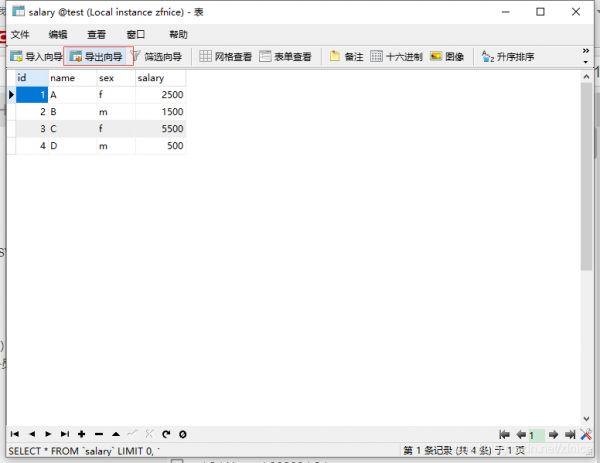Refresh the table data
The image size is (600, 463).
coord(166,434)
